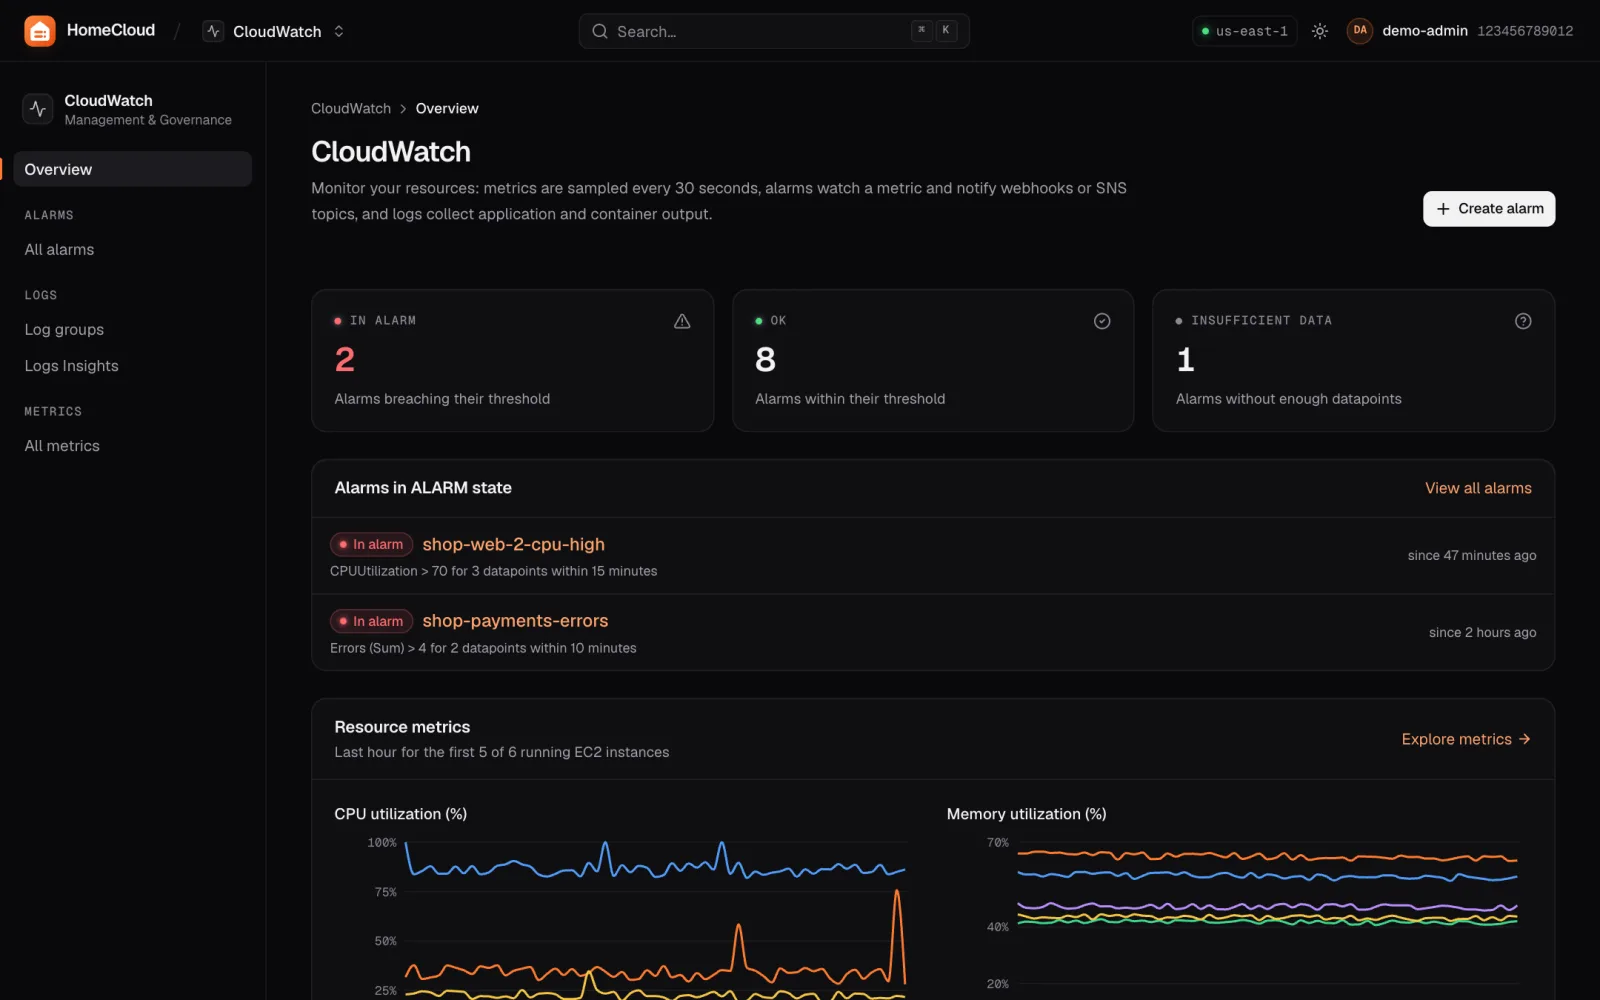Viewport: 1600px width, 1000px height.
Task: Toggle light/dark theme sun icon
Action: tap(1320, 31)
